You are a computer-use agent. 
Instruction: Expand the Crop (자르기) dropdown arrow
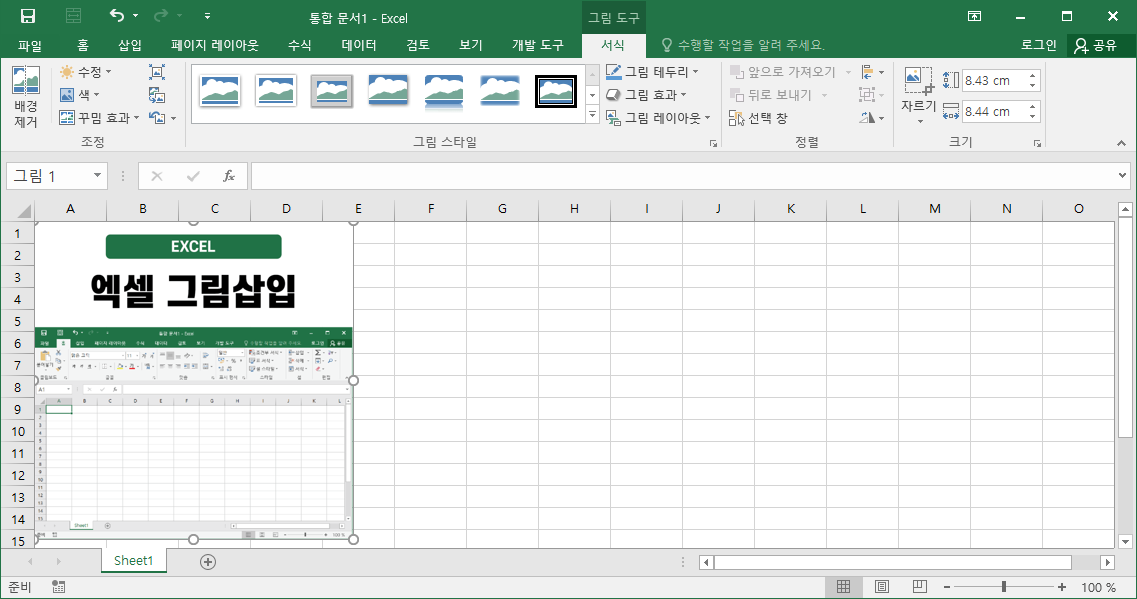click(x=919, y=122)
